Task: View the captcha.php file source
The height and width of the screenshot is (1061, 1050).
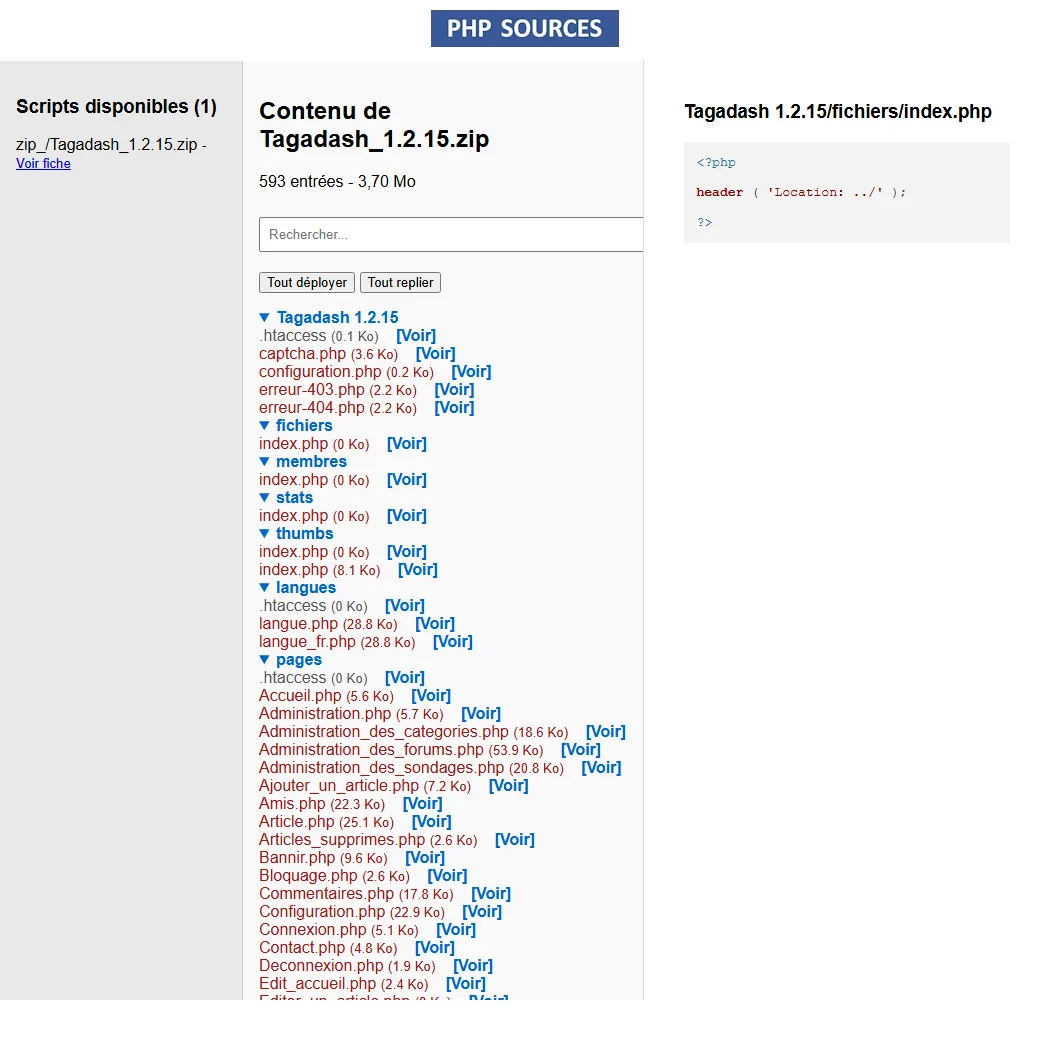Action: pyautogui.click(x=435, y=354)
